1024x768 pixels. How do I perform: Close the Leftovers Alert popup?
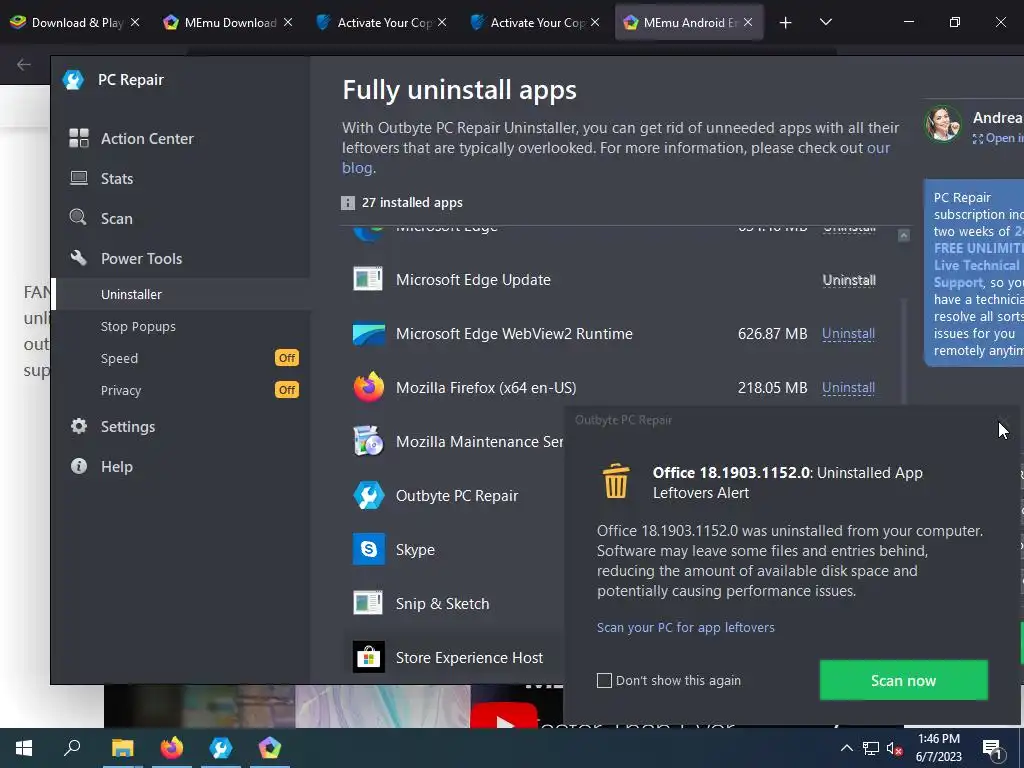click(1003, 421)
